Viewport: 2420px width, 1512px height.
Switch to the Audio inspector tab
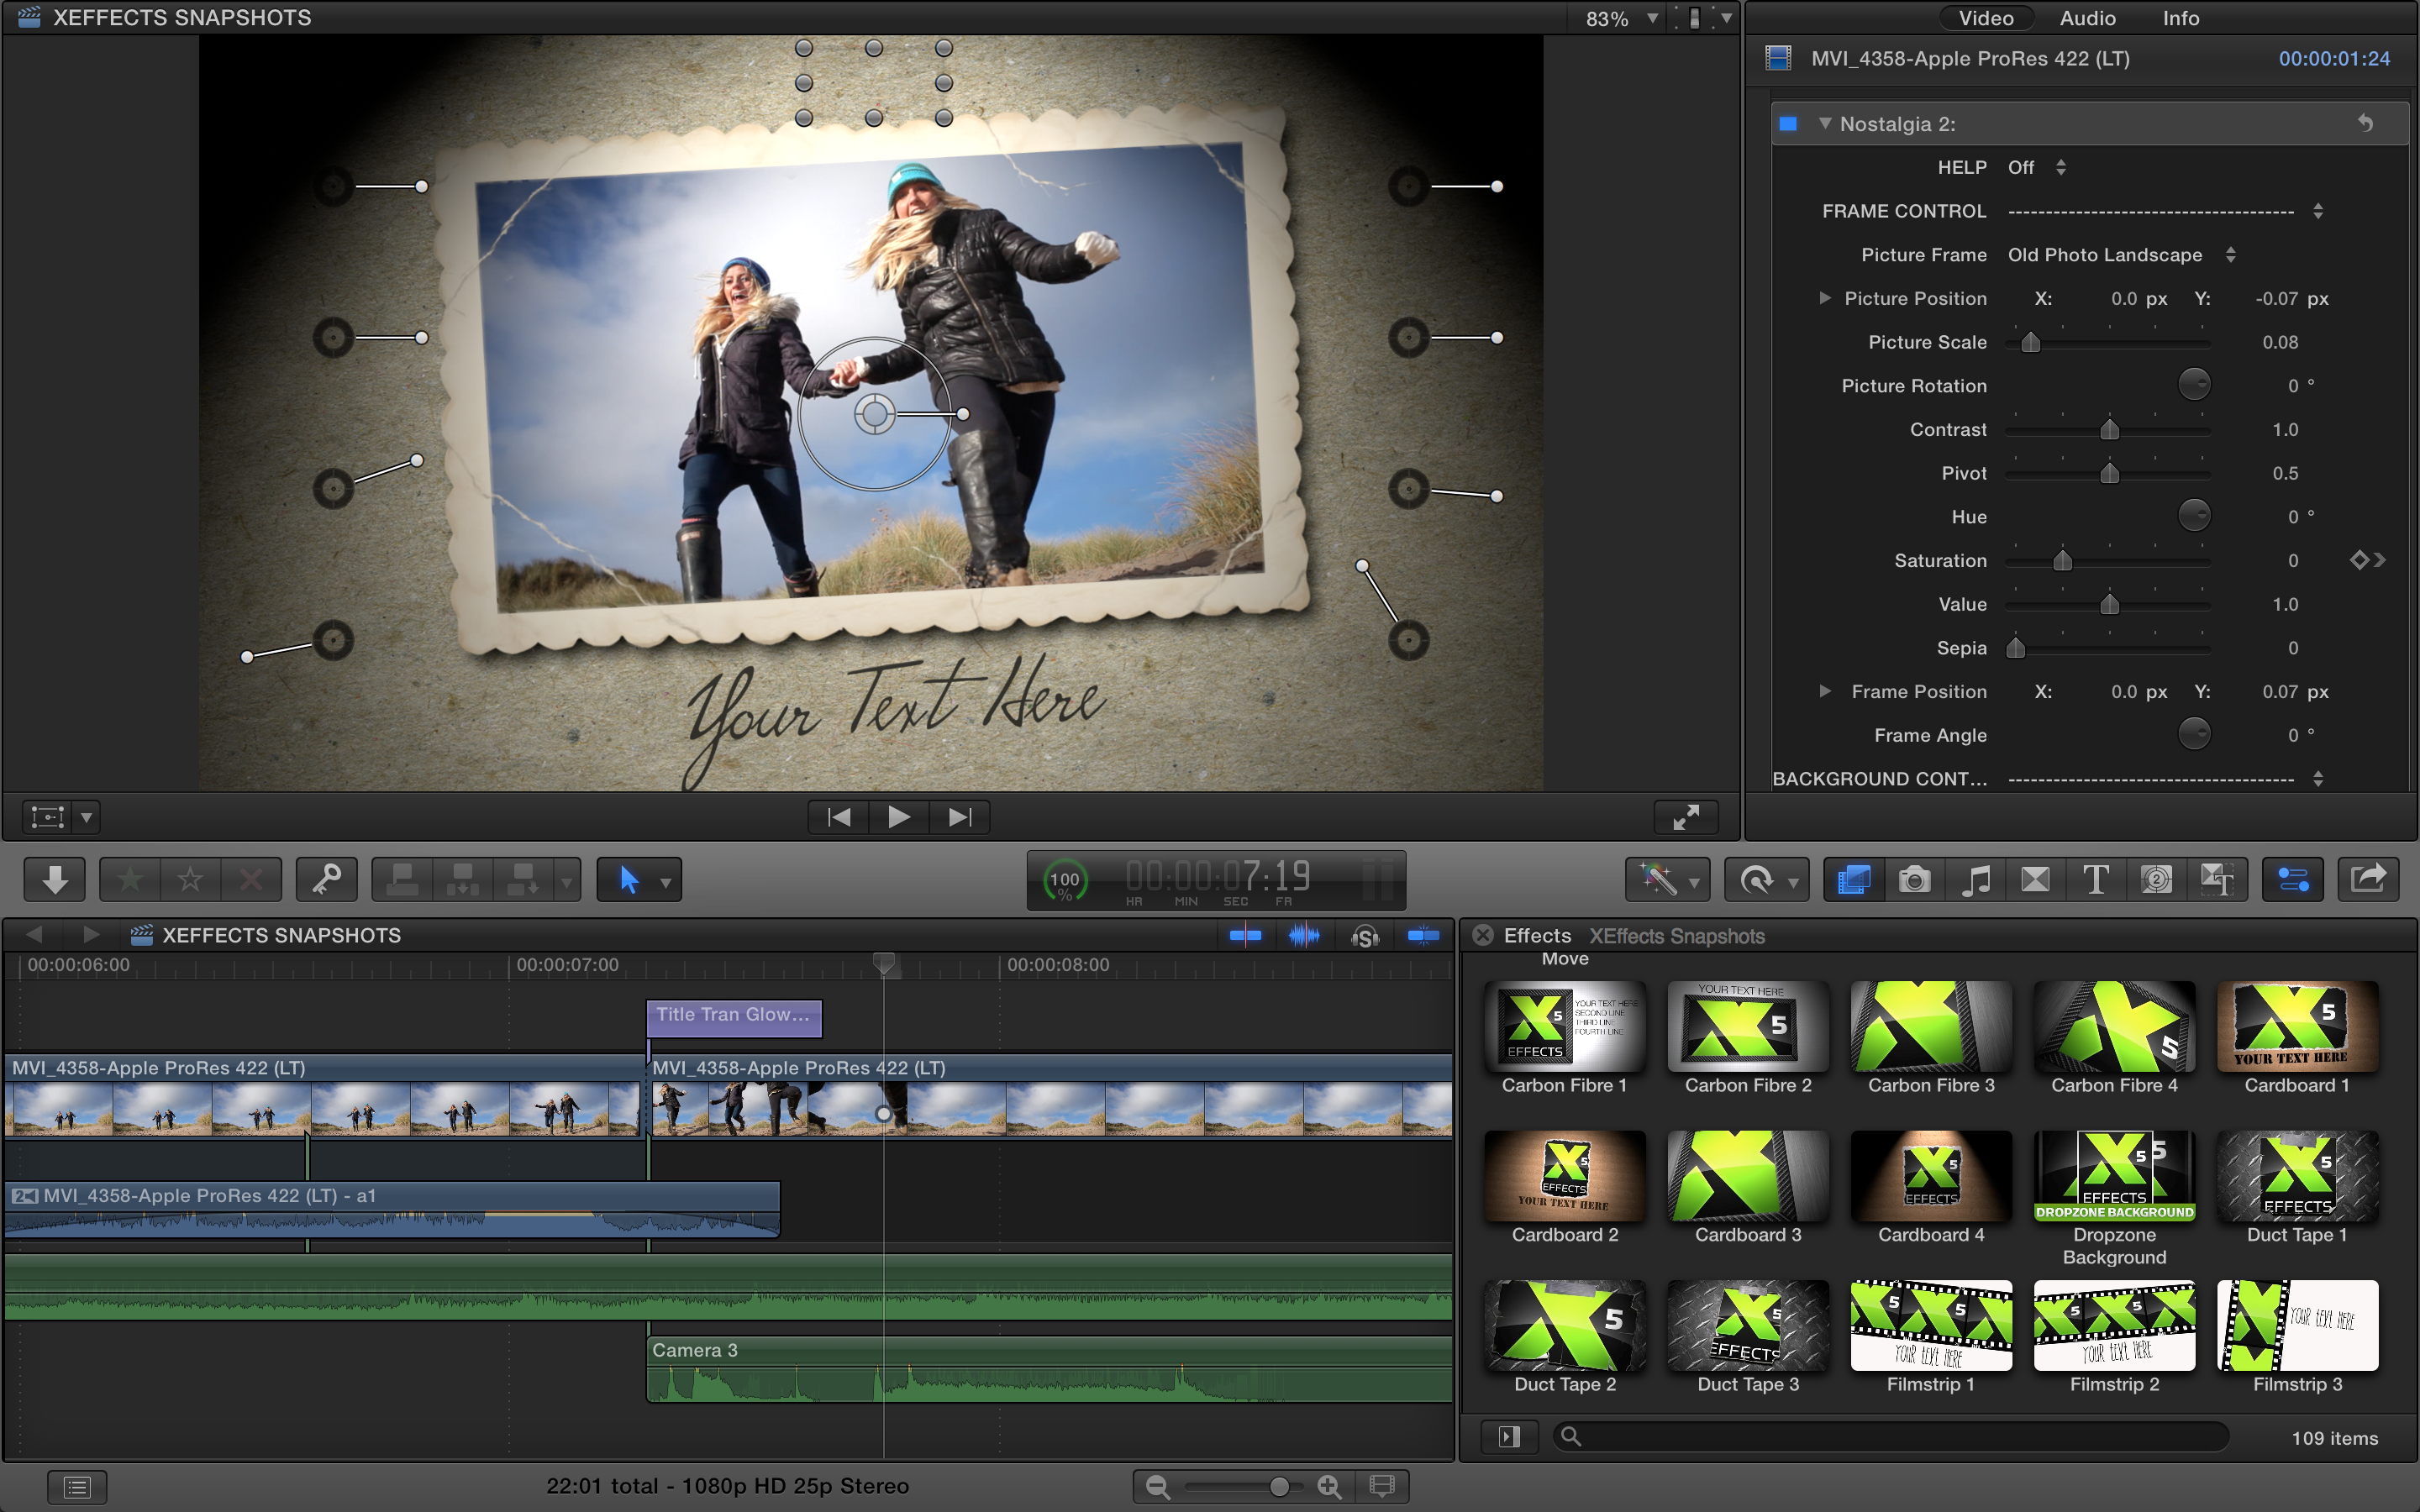point(2087,18)
